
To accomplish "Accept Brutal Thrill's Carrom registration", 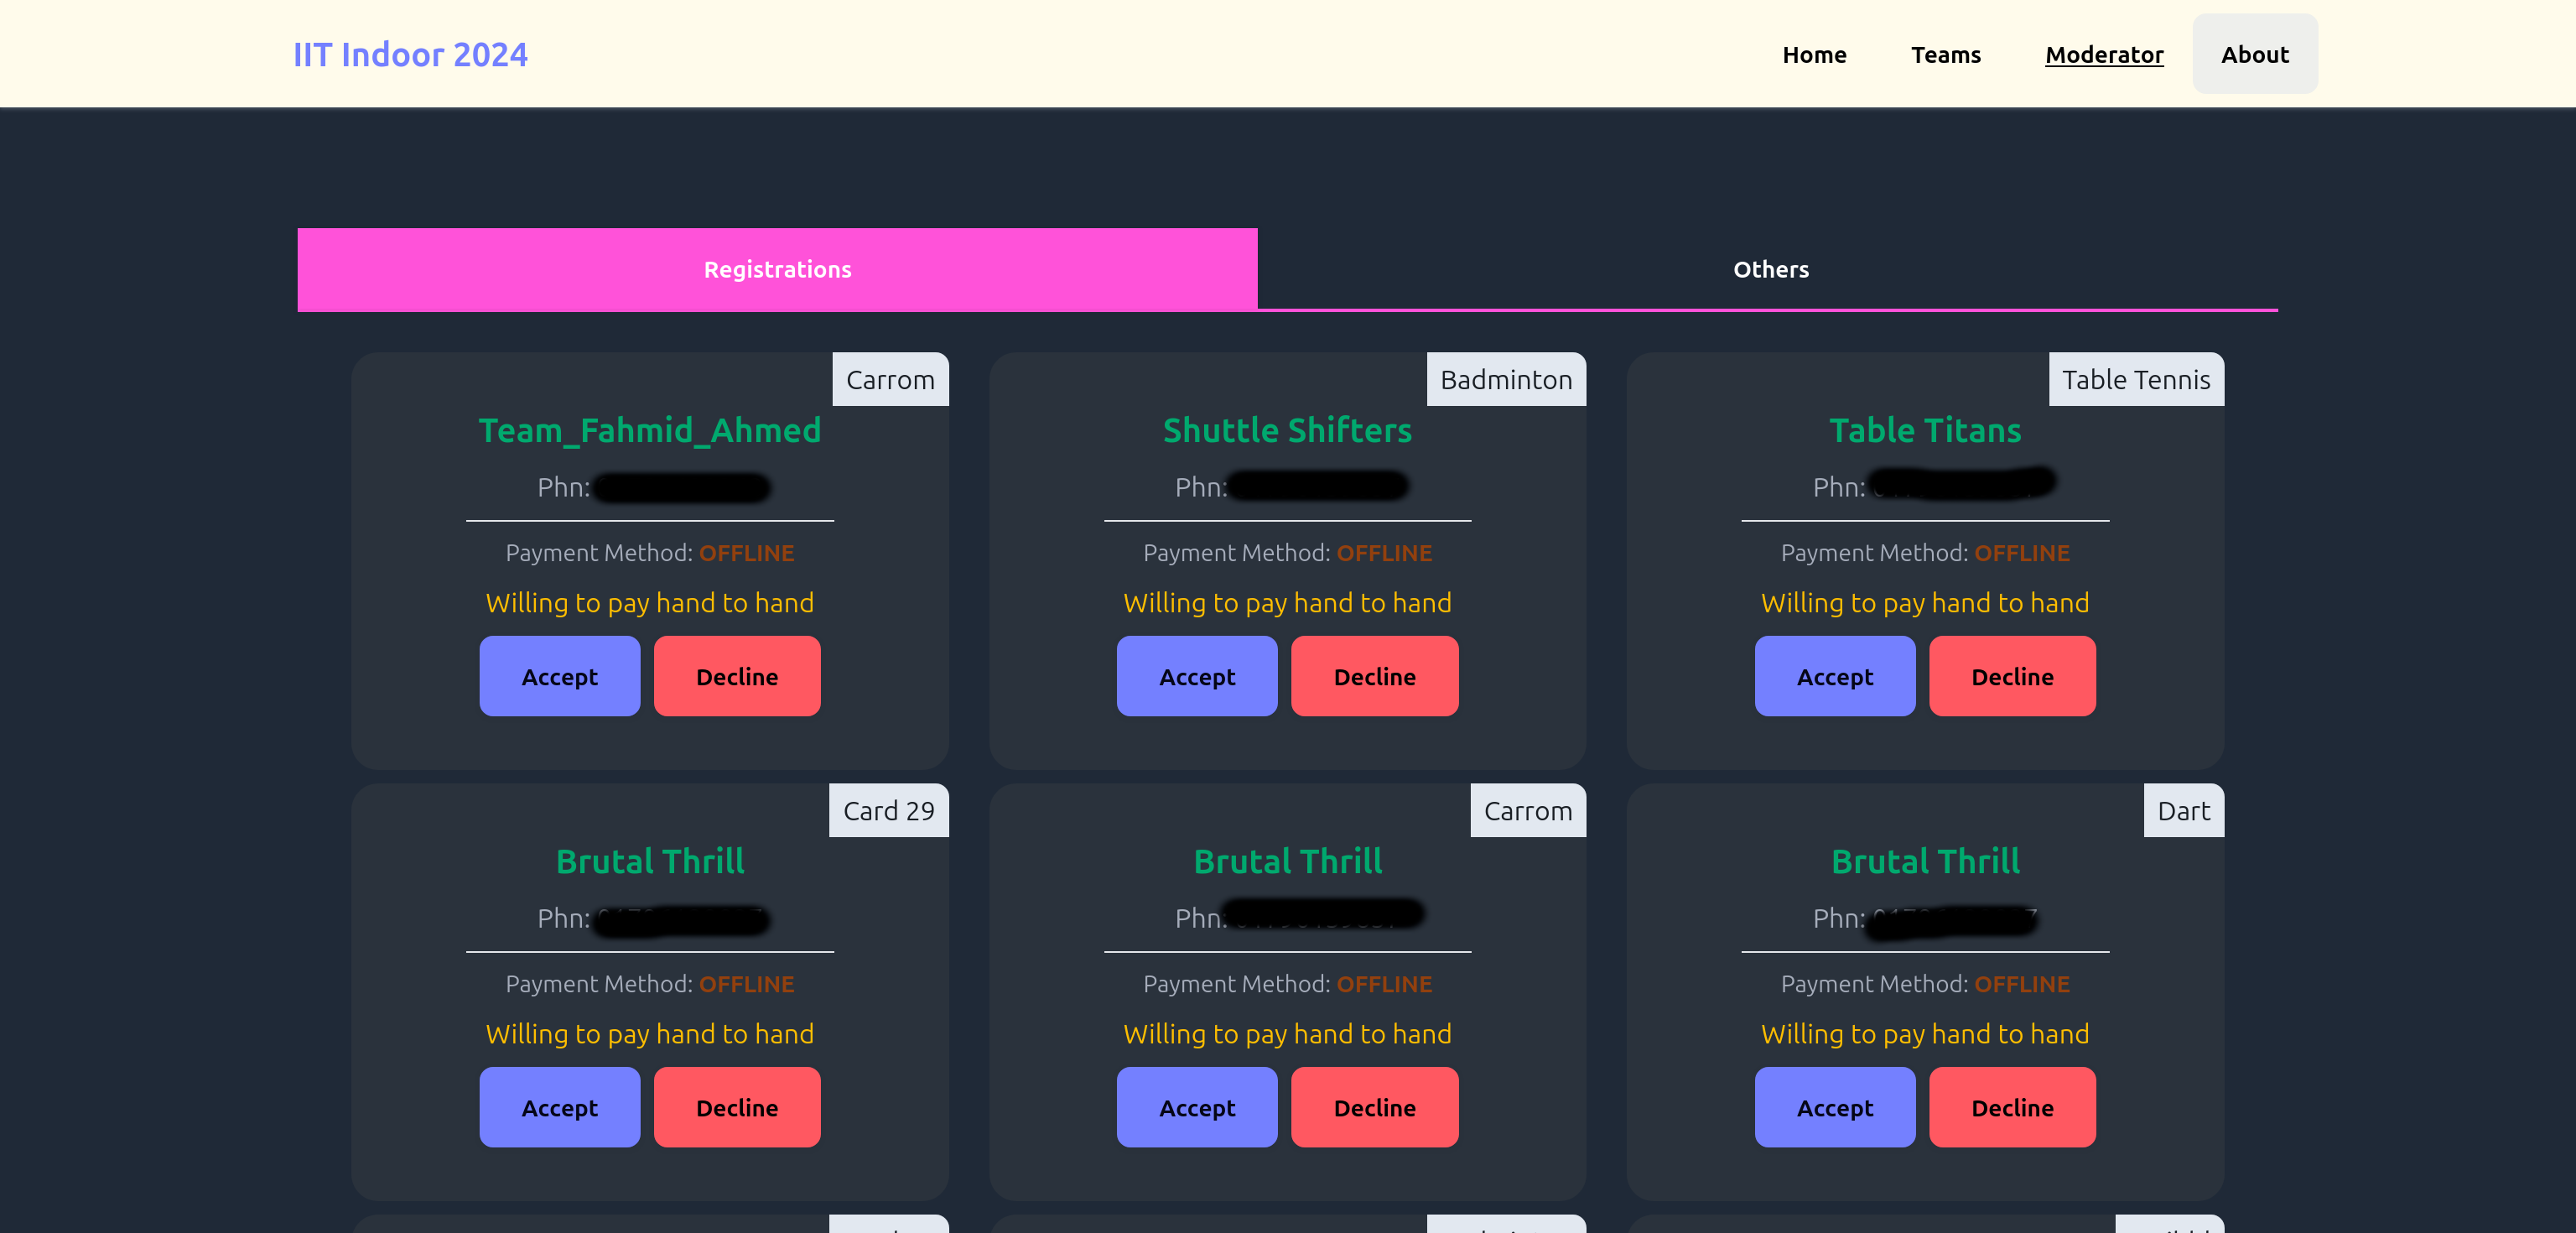I will [x=1196, y=1107].
